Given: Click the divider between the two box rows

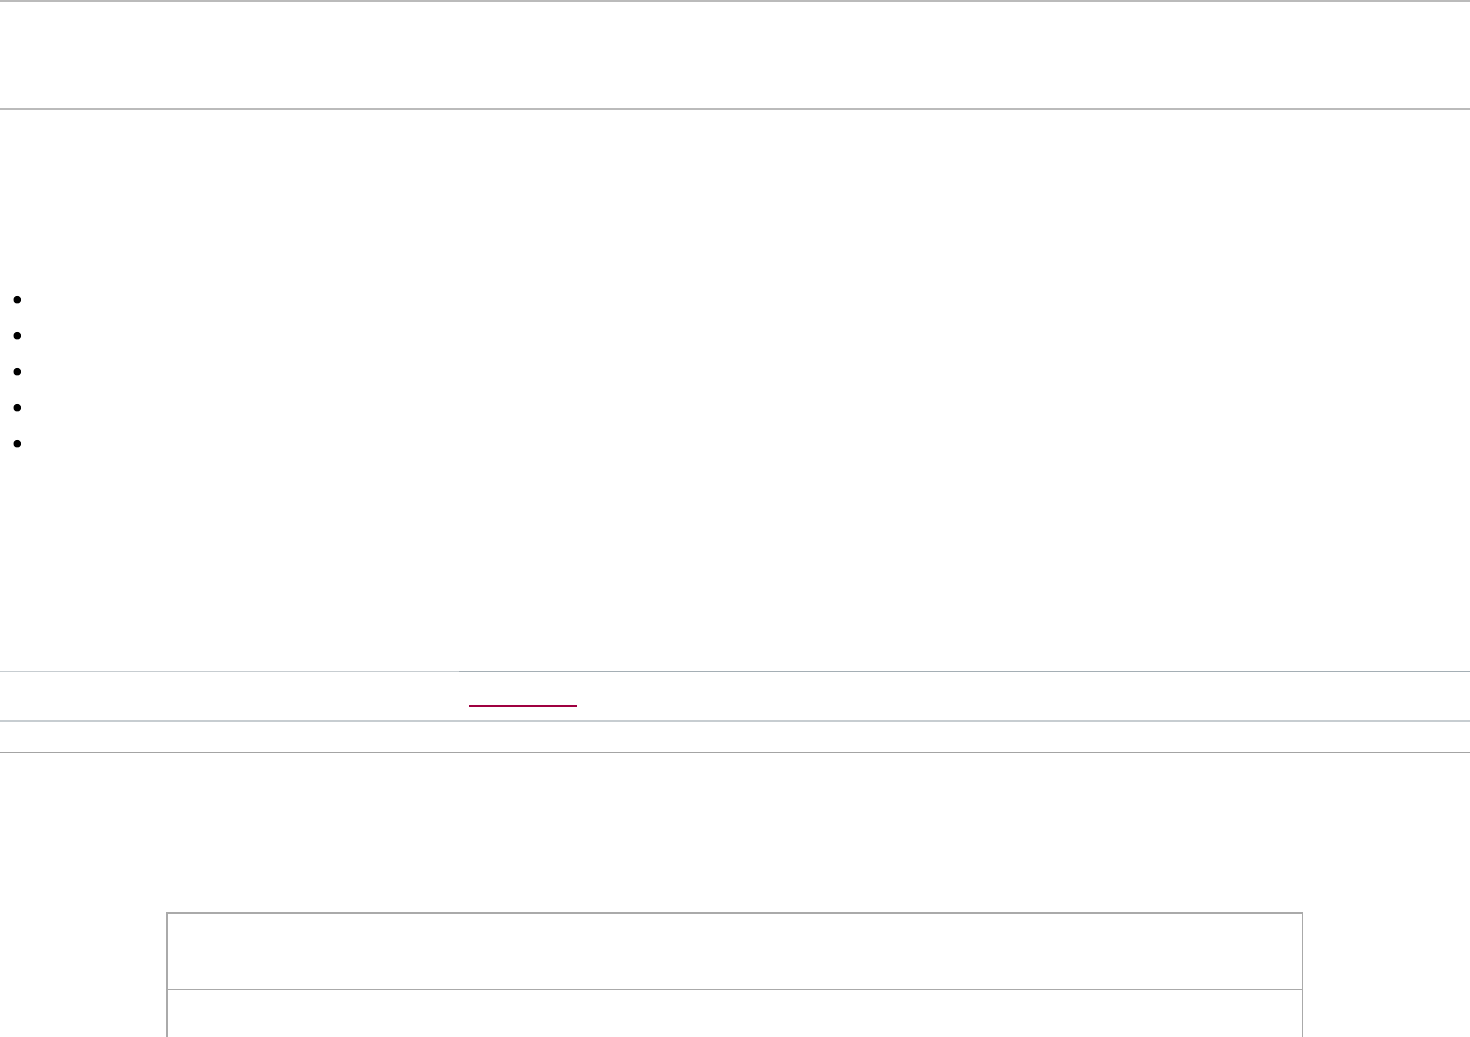Looking at the screenshot, I should [x=734, y=989].
